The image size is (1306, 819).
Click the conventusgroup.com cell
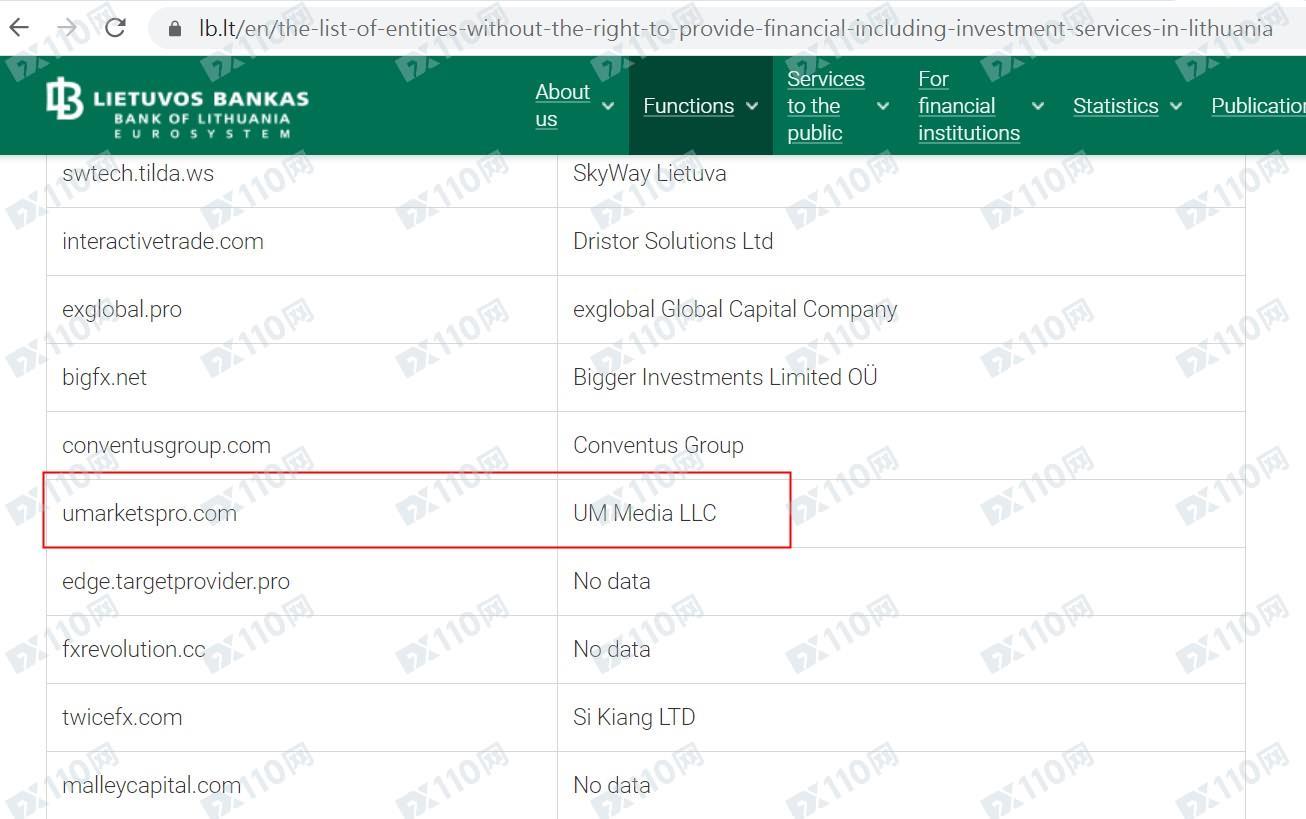tap(302, 445)
